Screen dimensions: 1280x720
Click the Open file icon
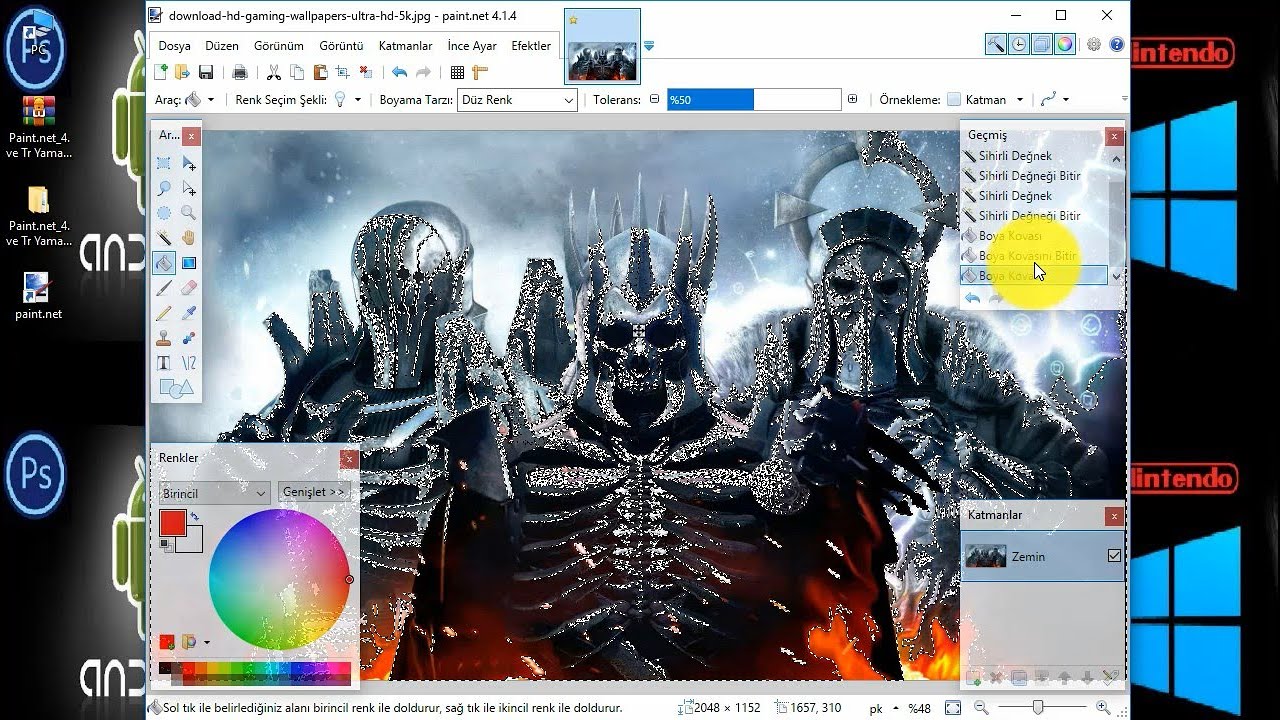point(182,72)
